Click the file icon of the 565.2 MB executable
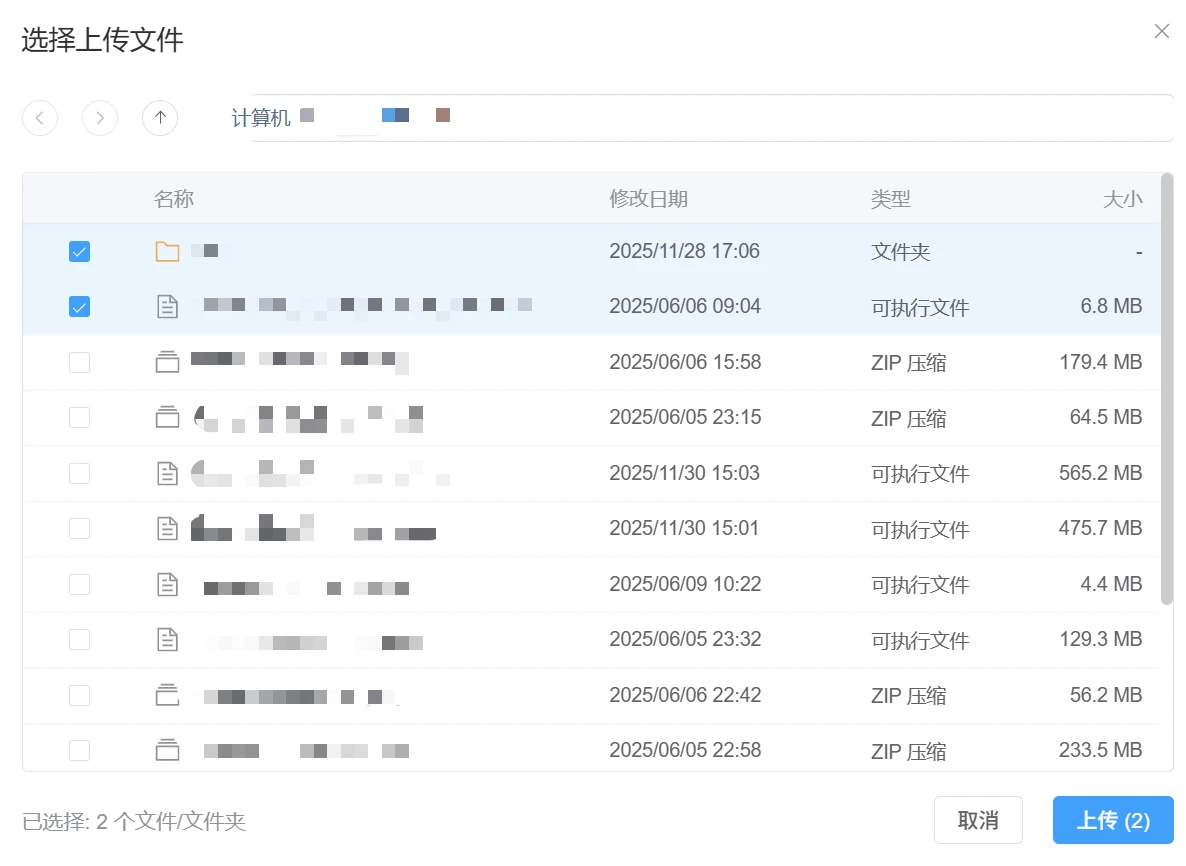Viewport: 1186px width, 866px height. (167, 473)
